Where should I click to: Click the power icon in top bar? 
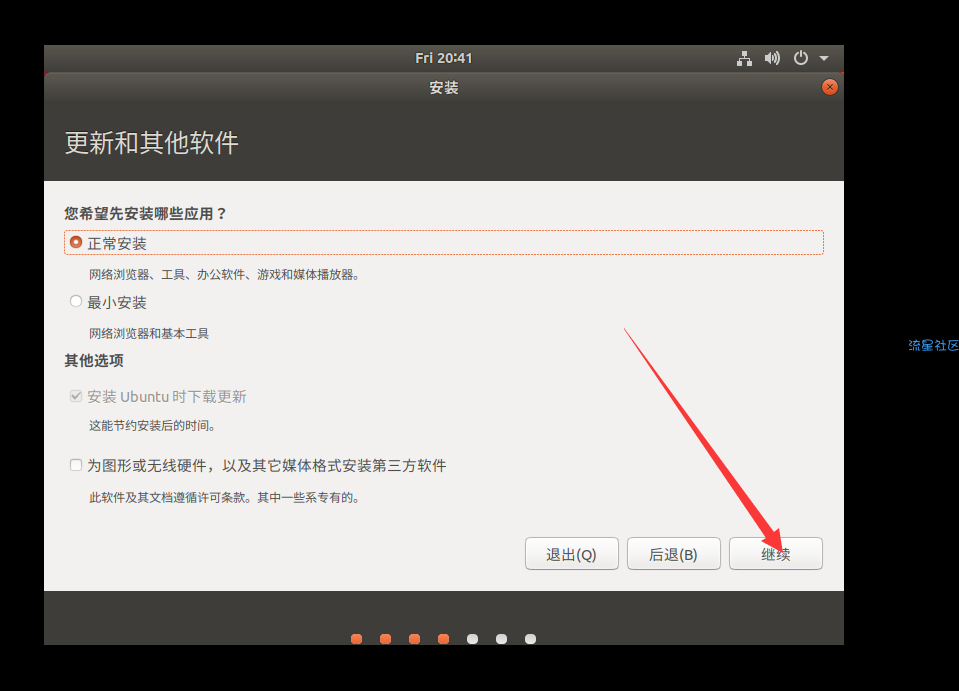(801, 58)
